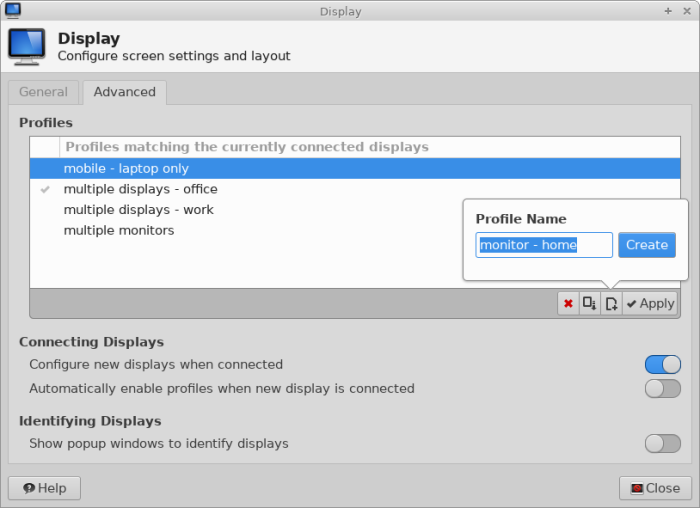This screenshot has width=700, height=508.
Task: Click the red delete profile icon
Action: 568,304
